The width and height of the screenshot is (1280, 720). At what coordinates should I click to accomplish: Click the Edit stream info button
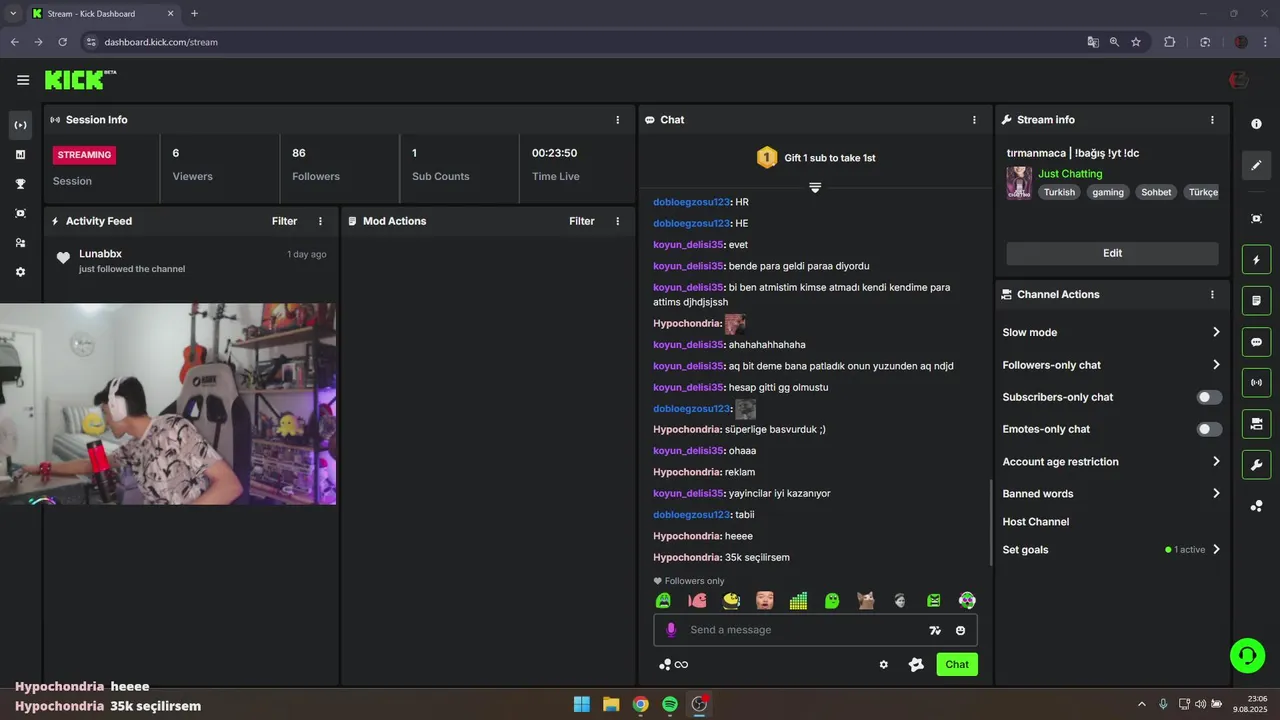pos(1112,253)
